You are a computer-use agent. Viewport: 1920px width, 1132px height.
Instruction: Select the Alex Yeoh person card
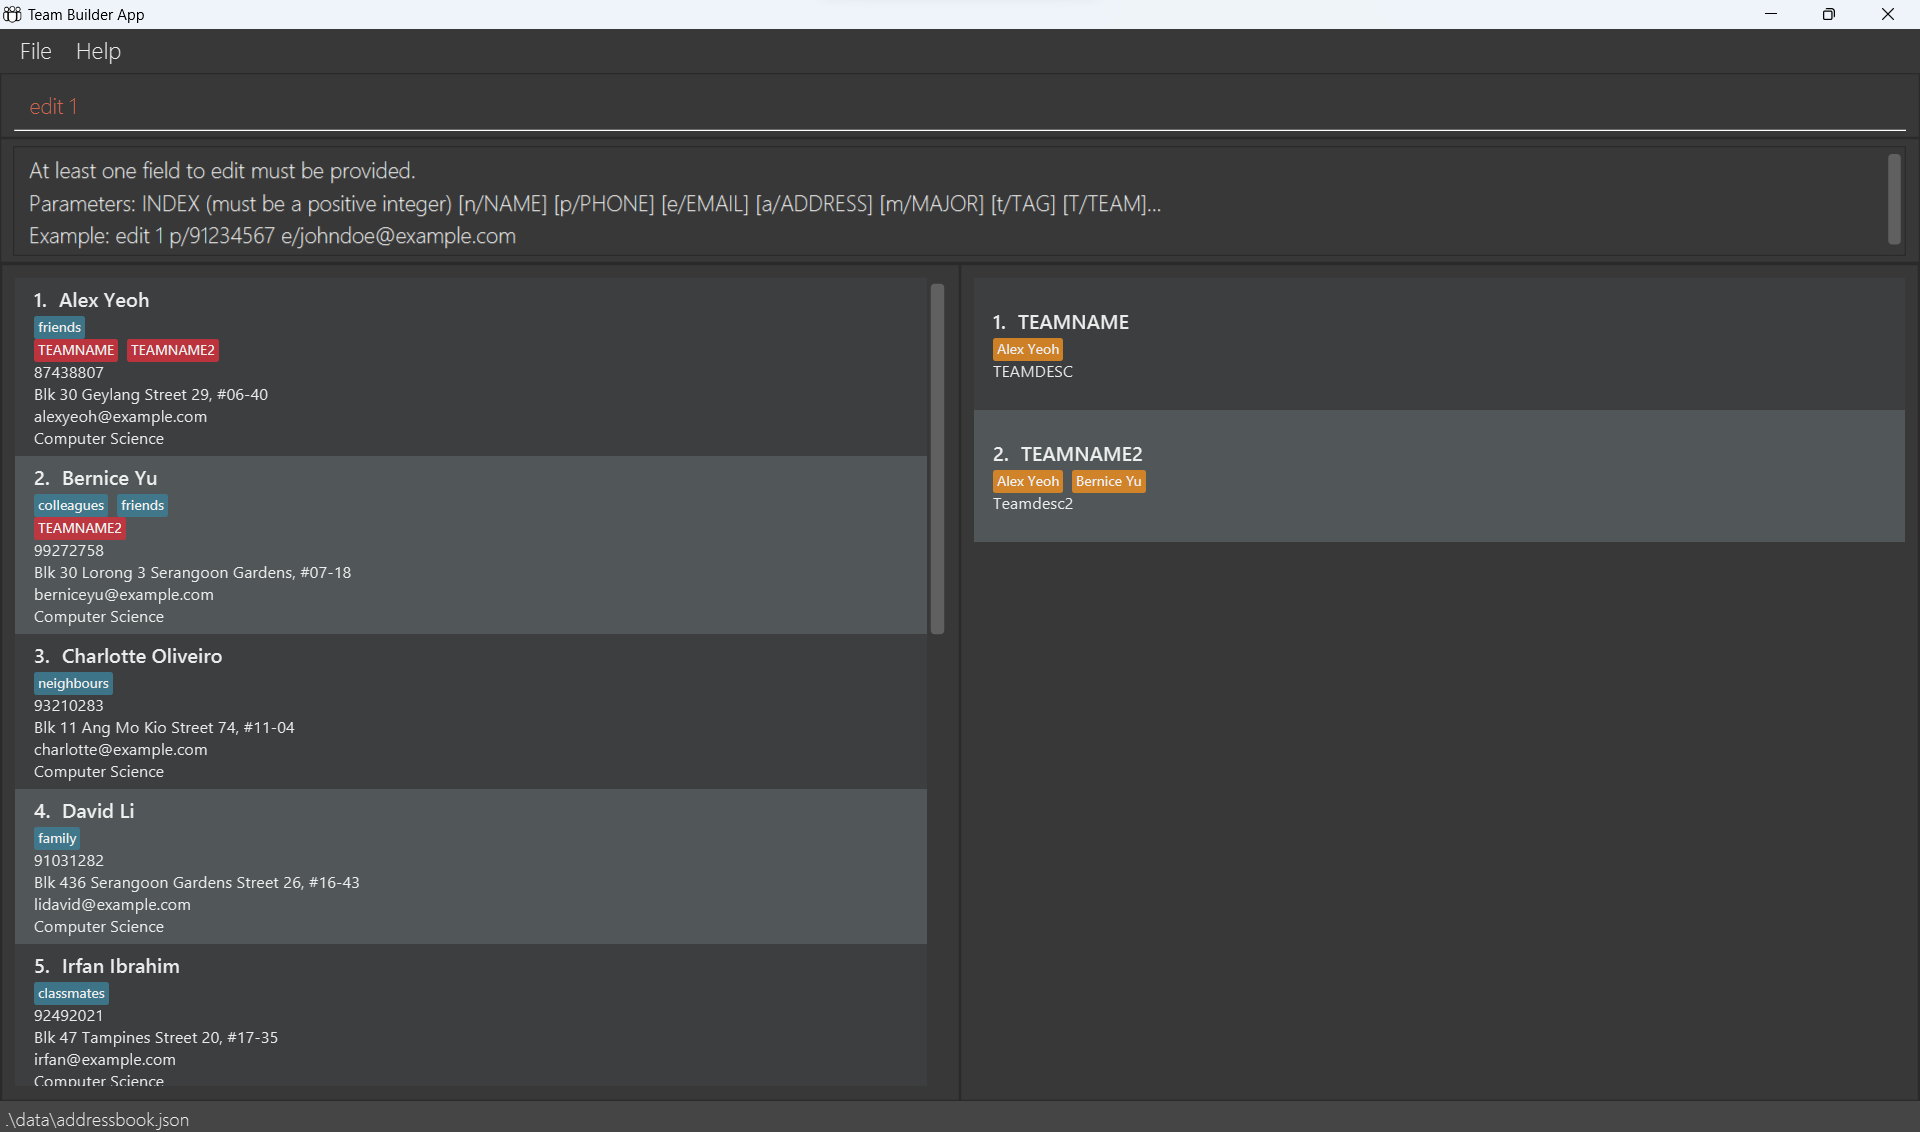[470, 368]
